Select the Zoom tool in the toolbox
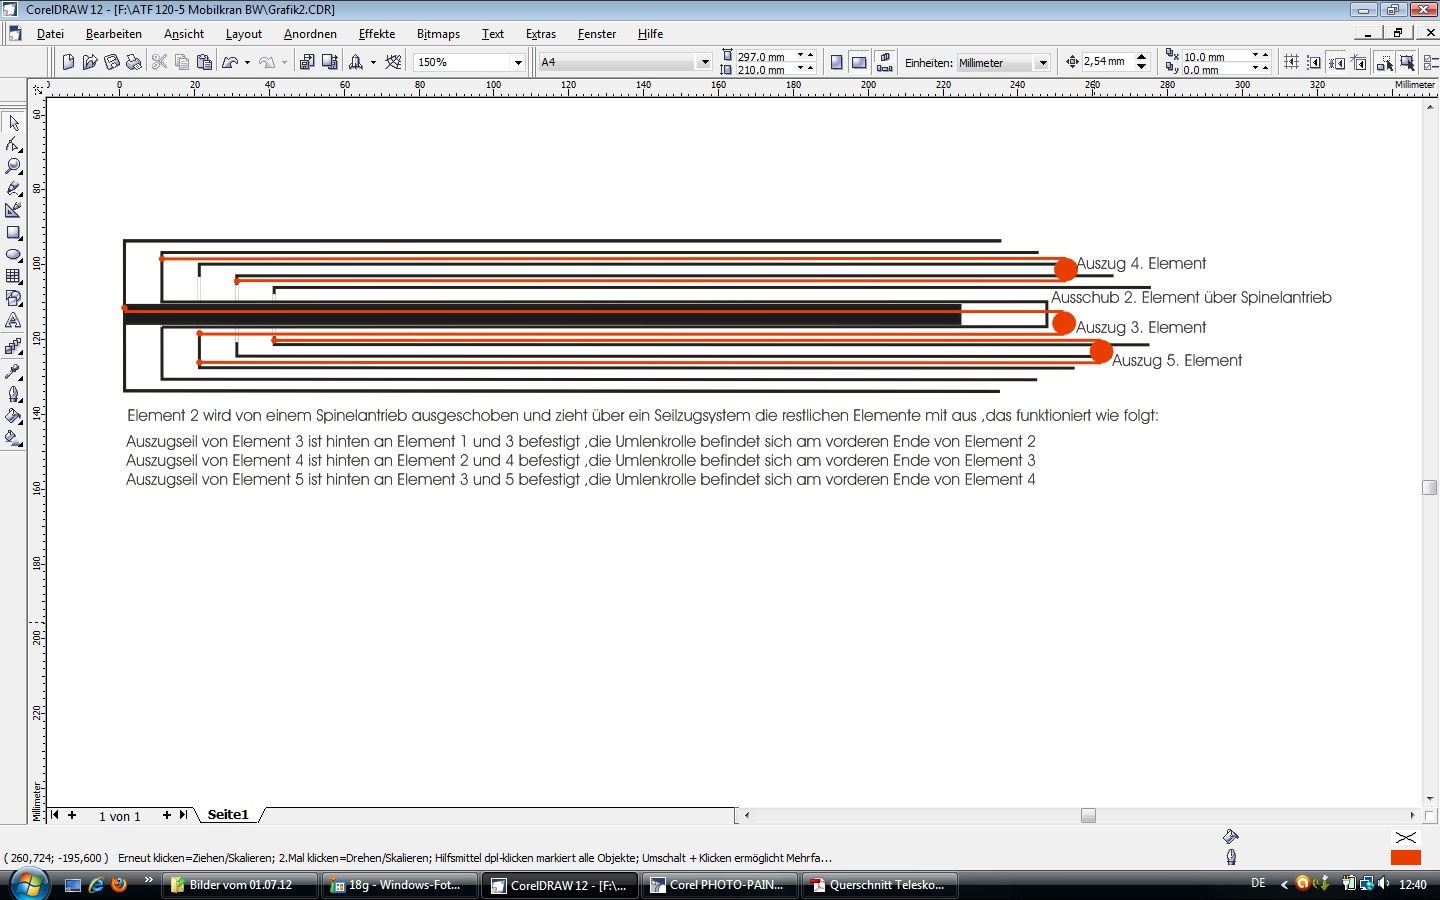The image size is (1440, 900). click(13, 166)
